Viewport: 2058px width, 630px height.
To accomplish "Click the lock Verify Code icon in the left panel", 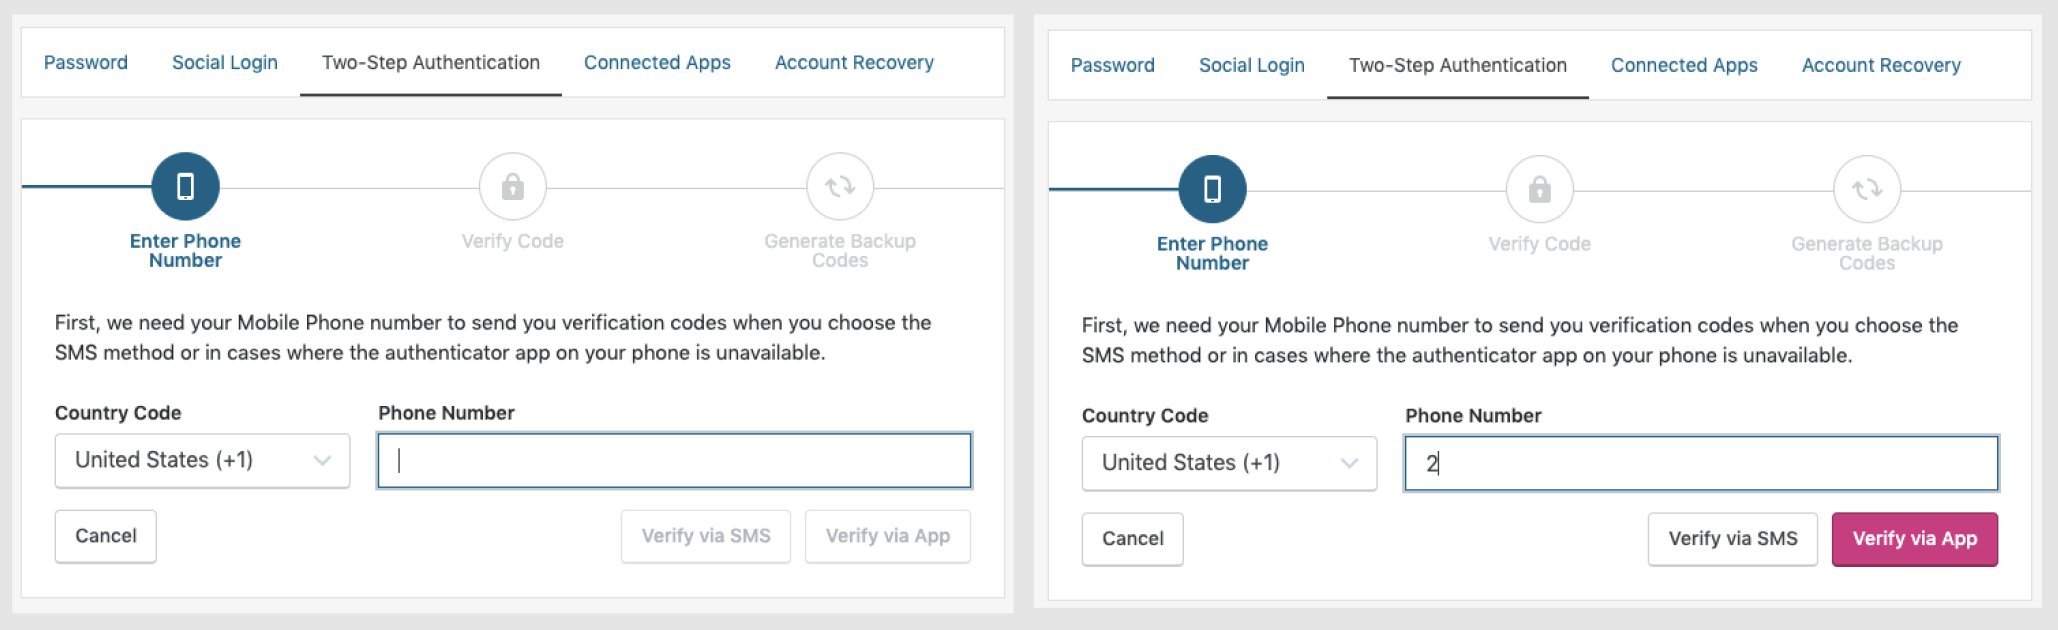I will point(512,187).
